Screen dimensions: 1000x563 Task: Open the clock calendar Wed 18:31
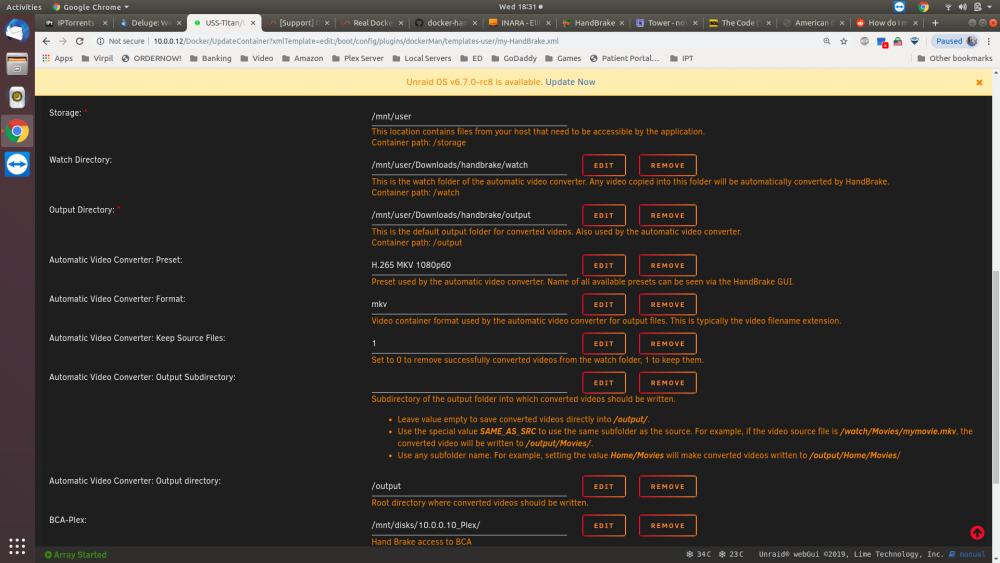click(x=520, y=6)
